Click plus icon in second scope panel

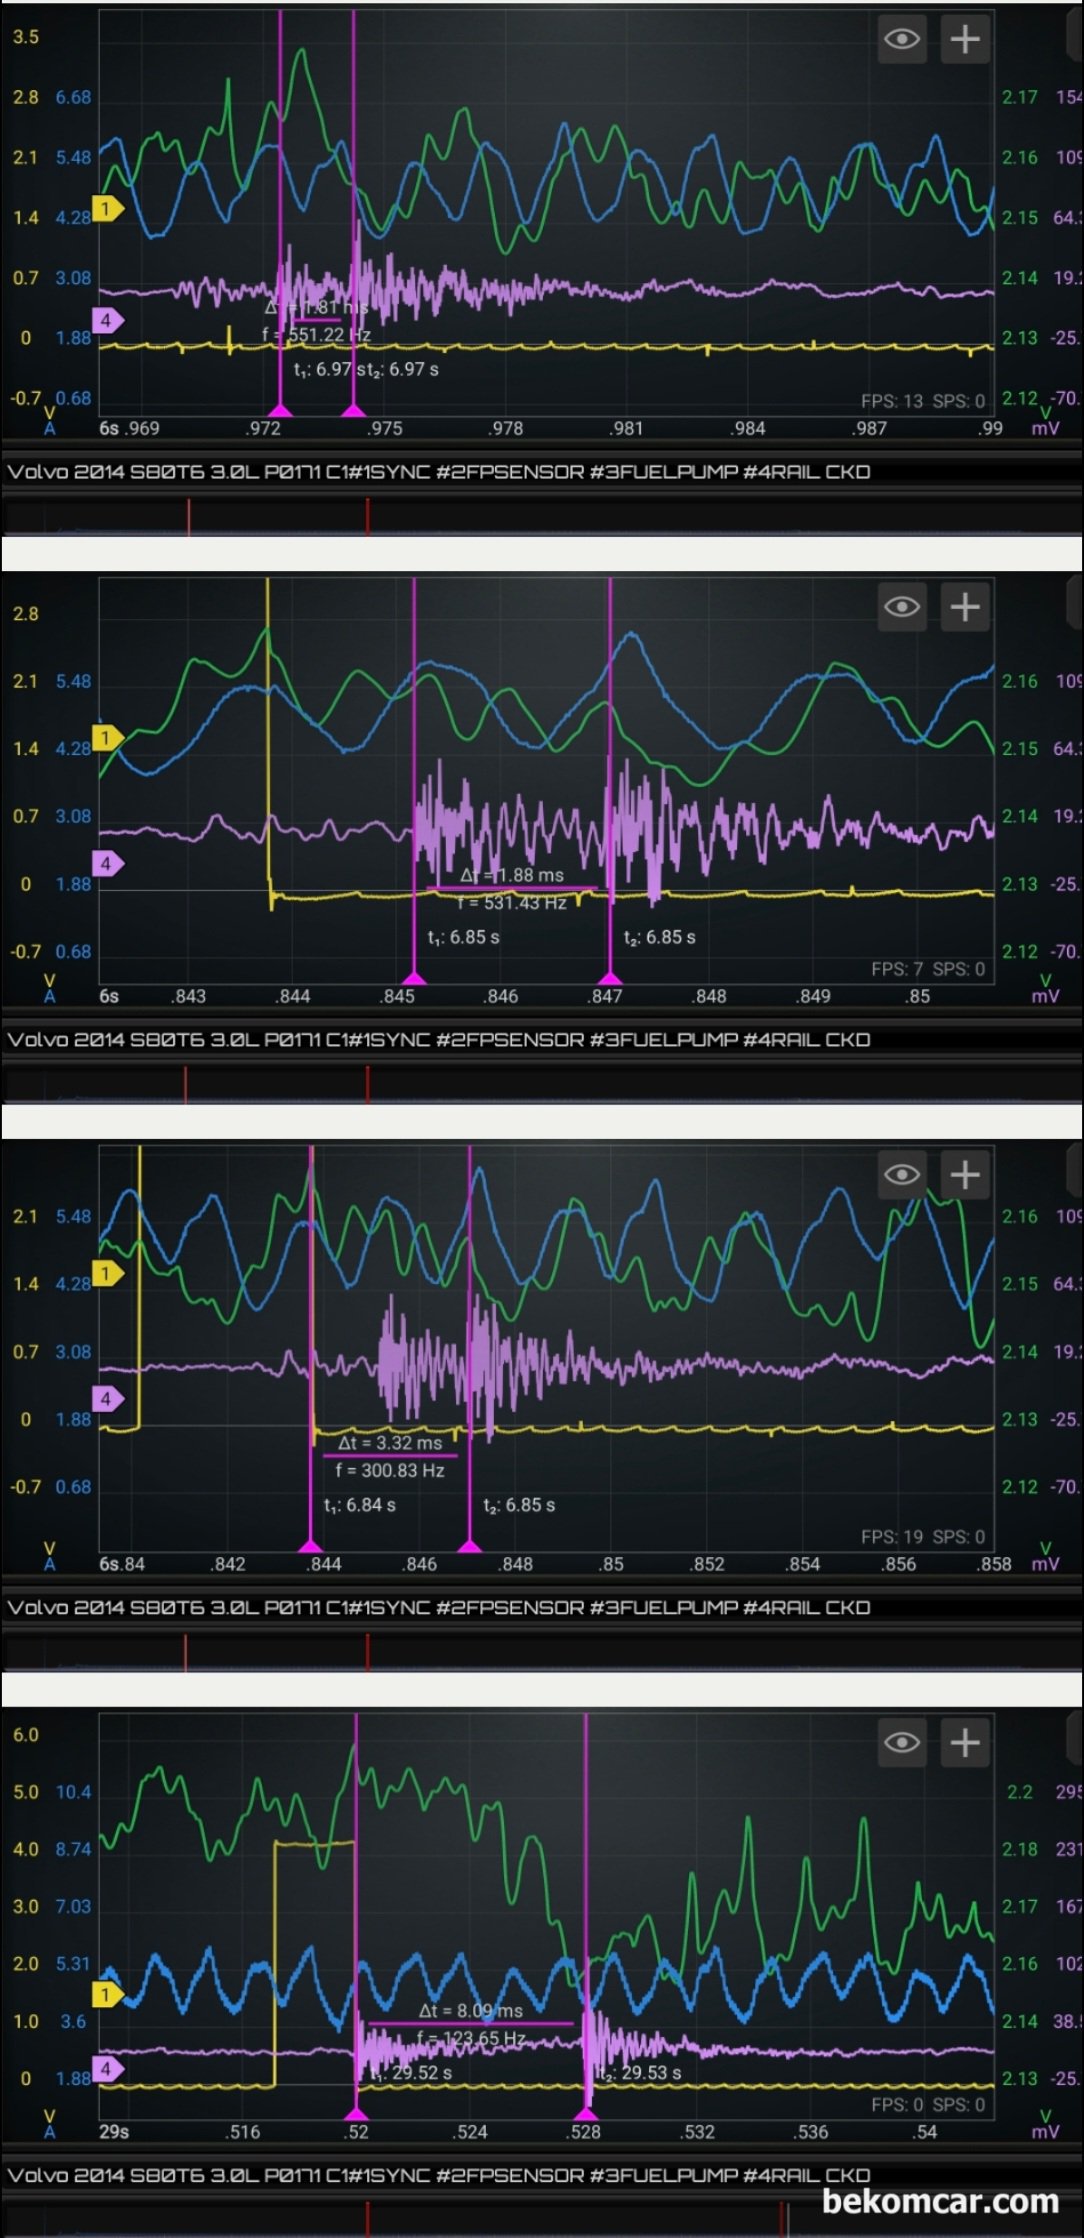click(x=965, y=606)
